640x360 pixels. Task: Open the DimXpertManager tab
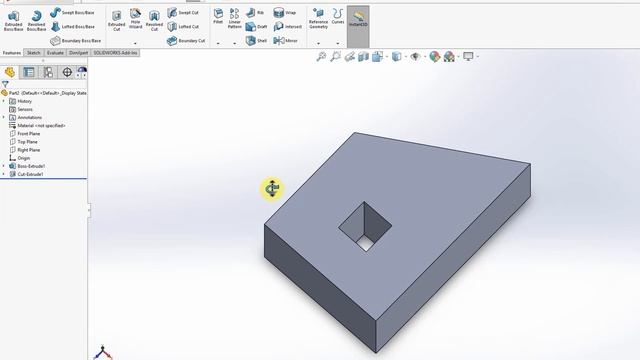(67, 72)
